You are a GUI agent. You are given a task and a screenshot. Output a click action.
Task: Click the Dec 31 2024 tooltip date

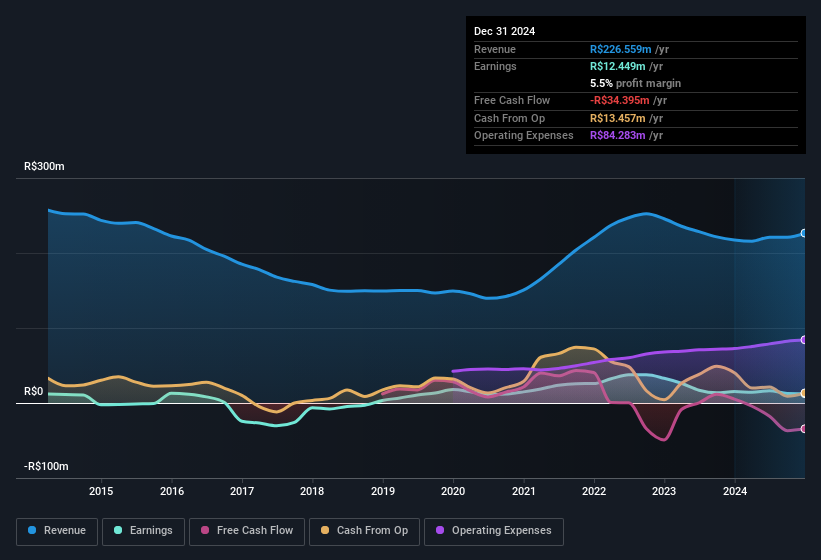pyautogui.click(x=504, y=31)
